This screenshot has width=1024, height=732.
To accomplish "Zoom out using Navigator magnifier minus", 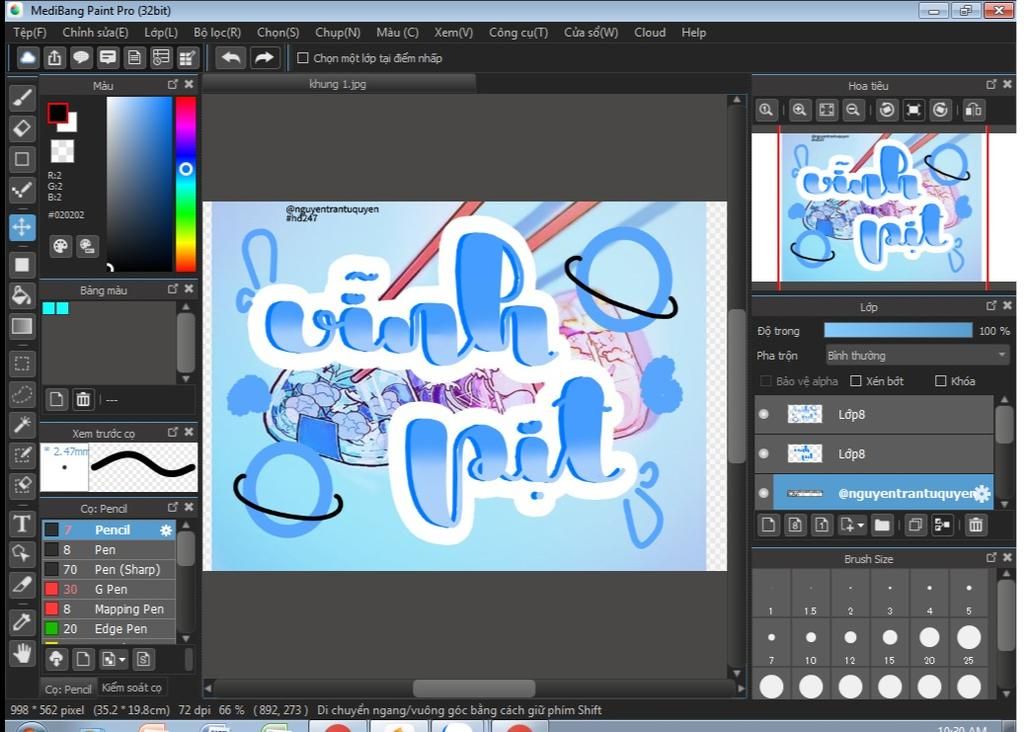I will pos(852,110).
